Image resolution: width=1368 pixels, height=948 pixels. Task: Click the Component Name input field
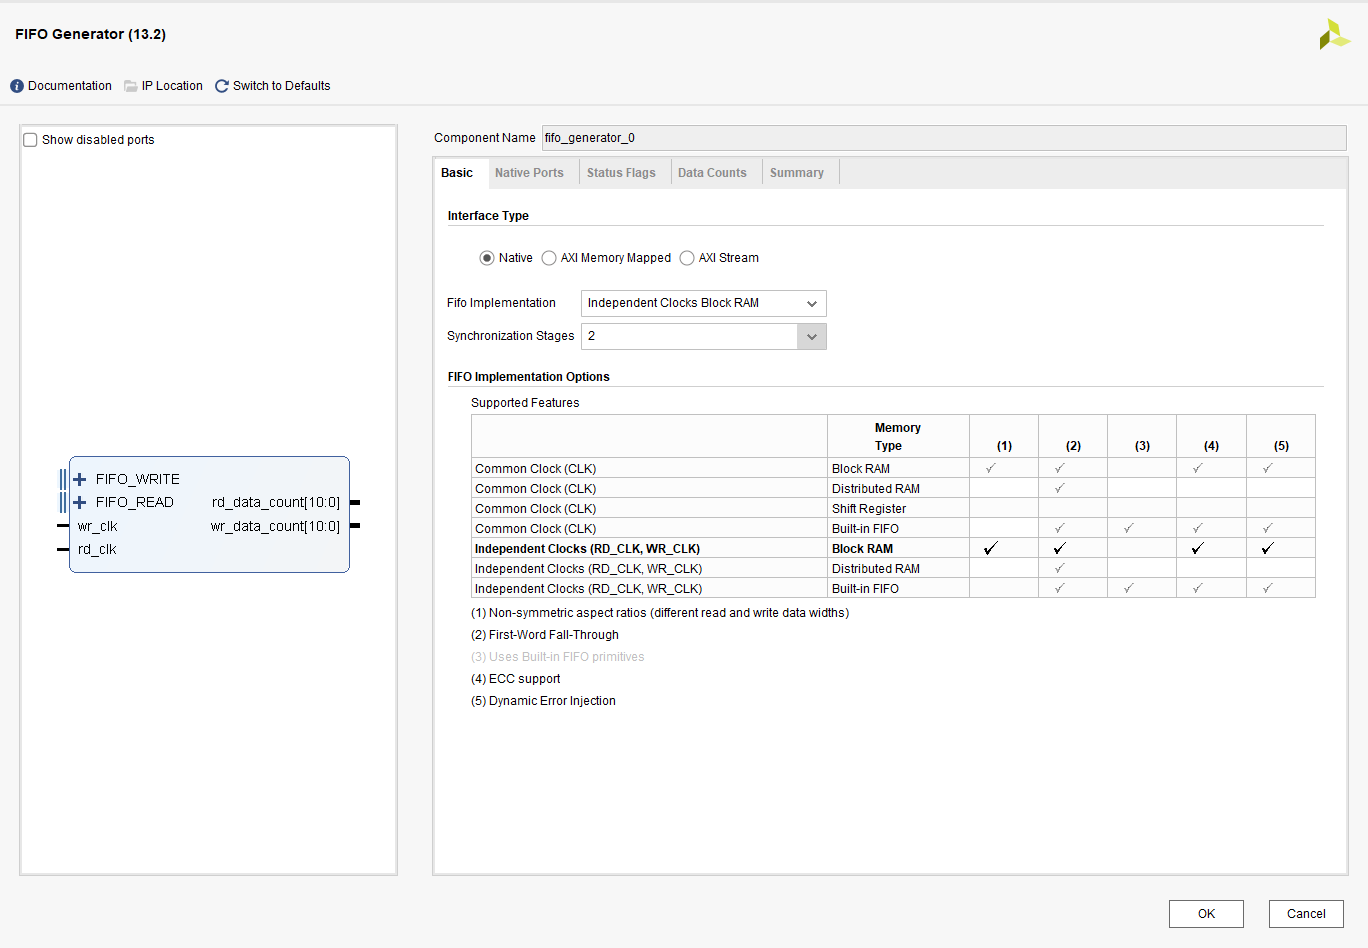(x=943, y=138)
